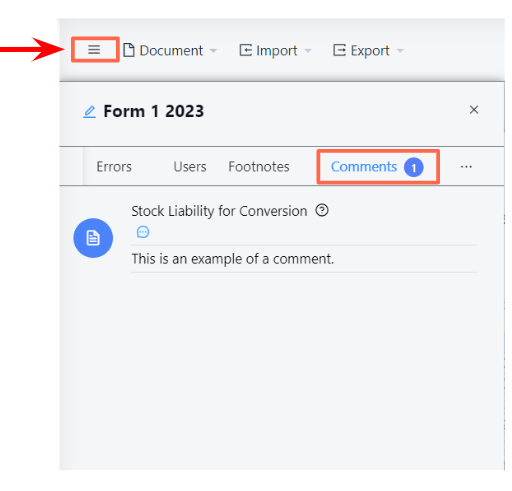
Task: Open the hamburger menu icon
Action: point(94,50)
